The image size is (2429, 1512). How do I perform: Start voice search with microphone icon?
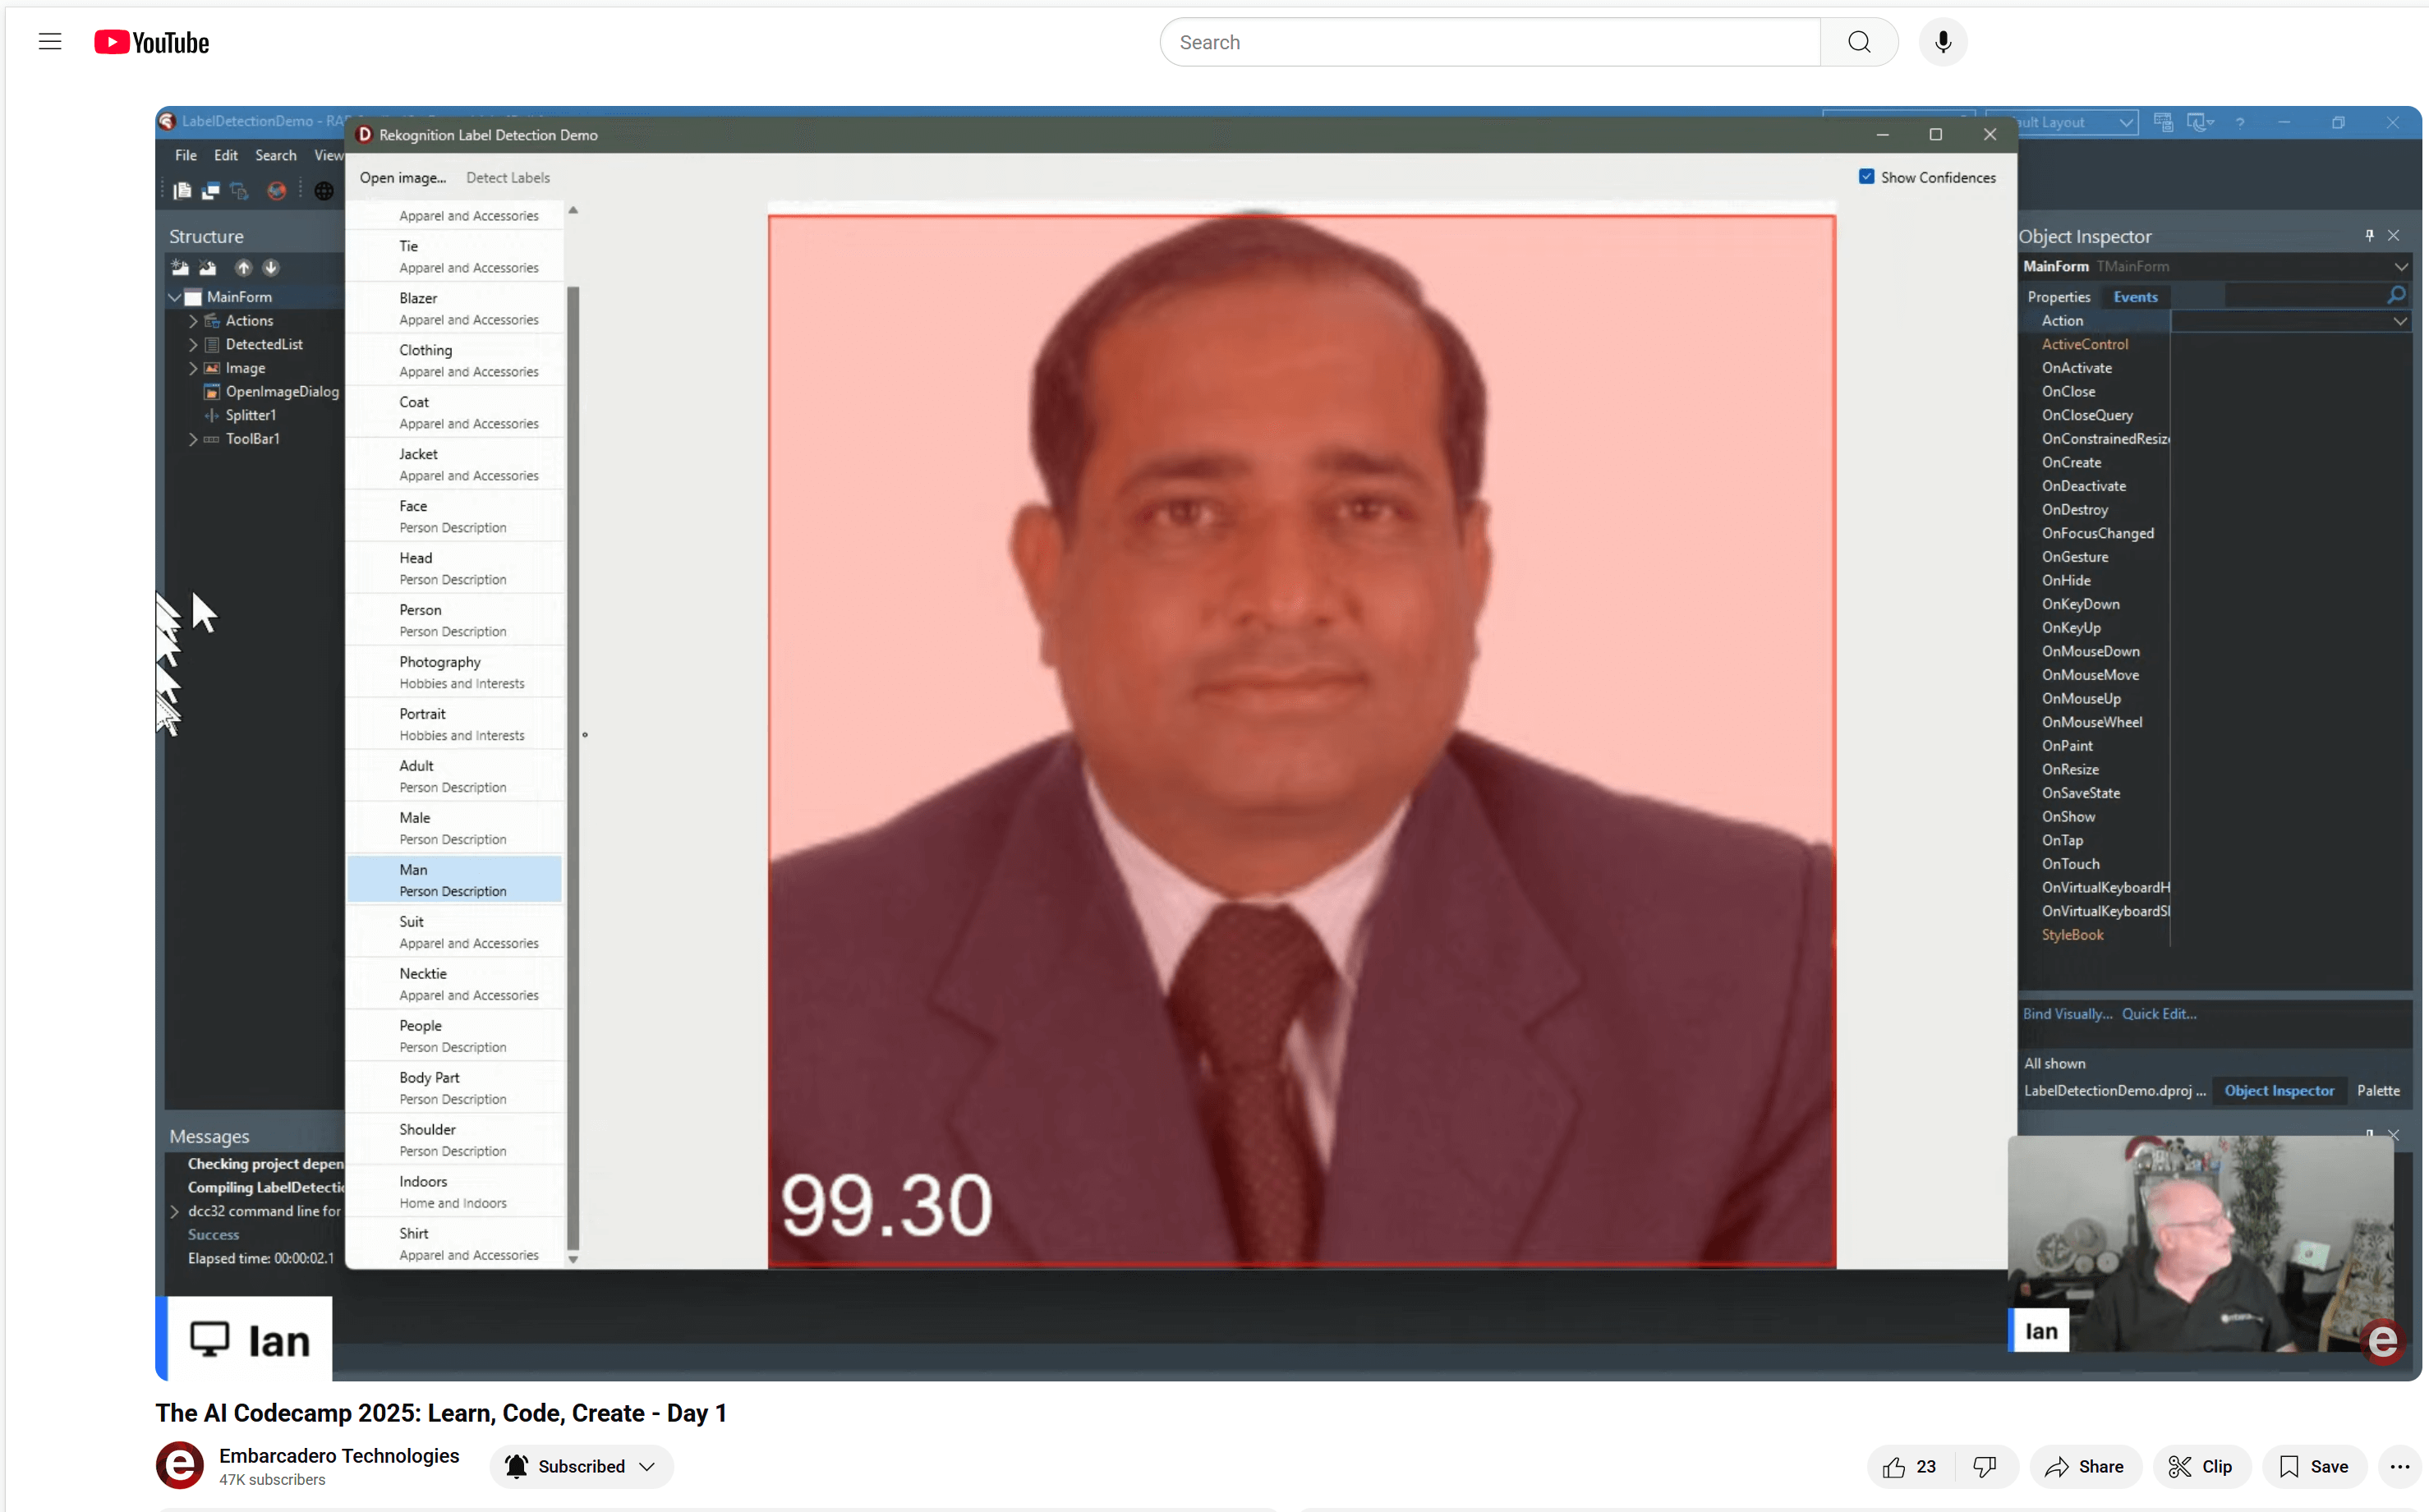click(1942, 42)
